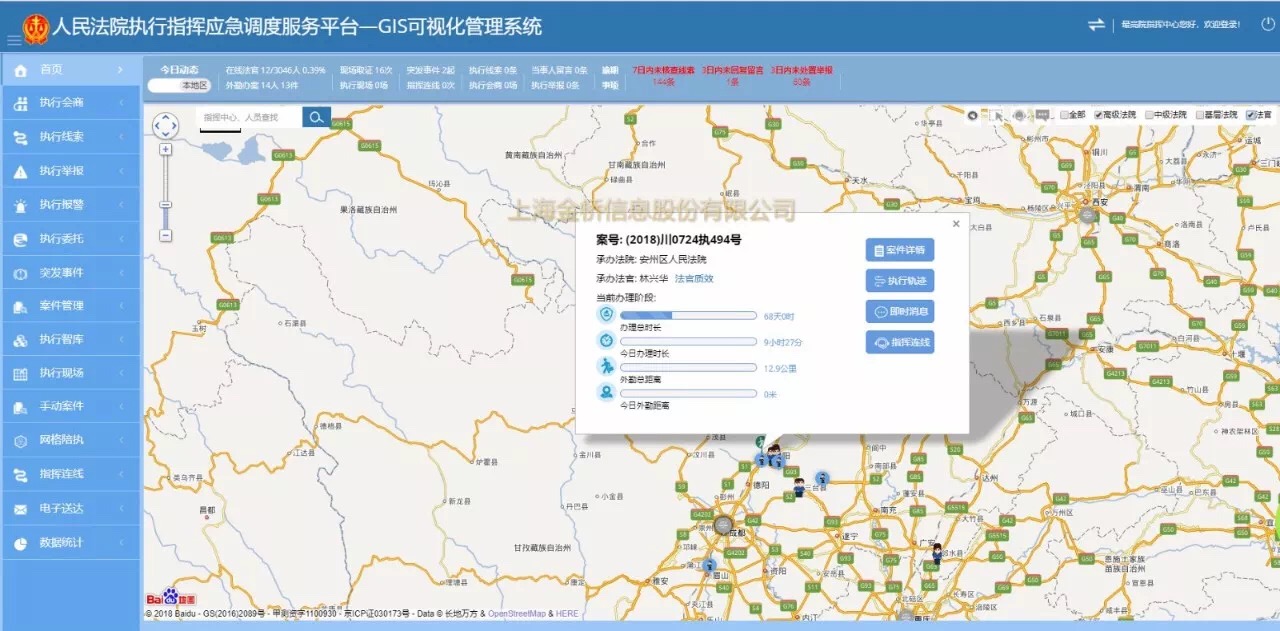This screenshot has width=1280, height=631.
Task: Click the map zoom-out minus button
Action: point(165,235)
